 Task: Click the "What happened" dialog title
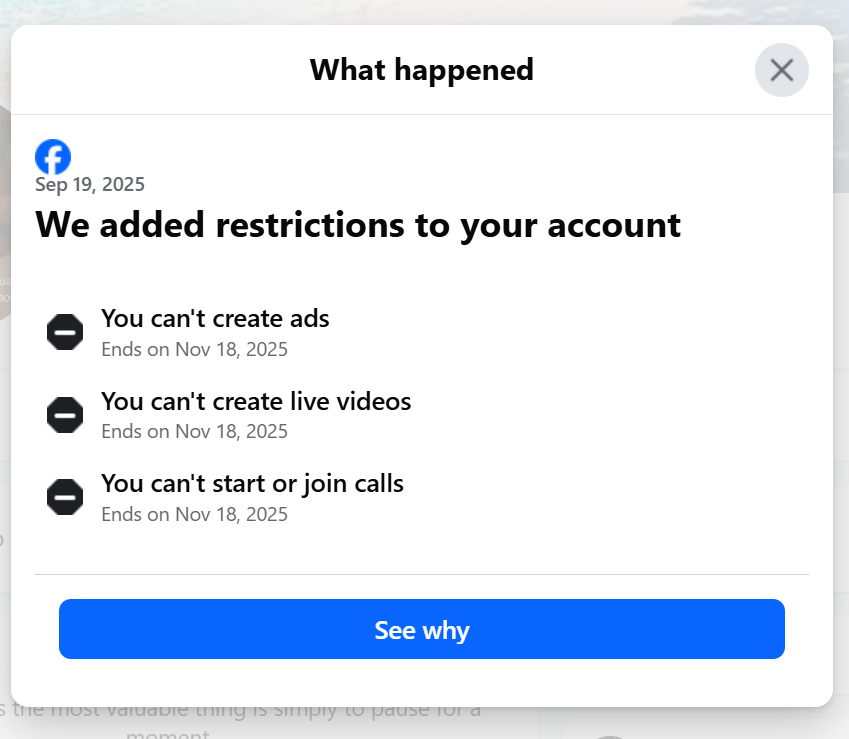coord(421,70)
